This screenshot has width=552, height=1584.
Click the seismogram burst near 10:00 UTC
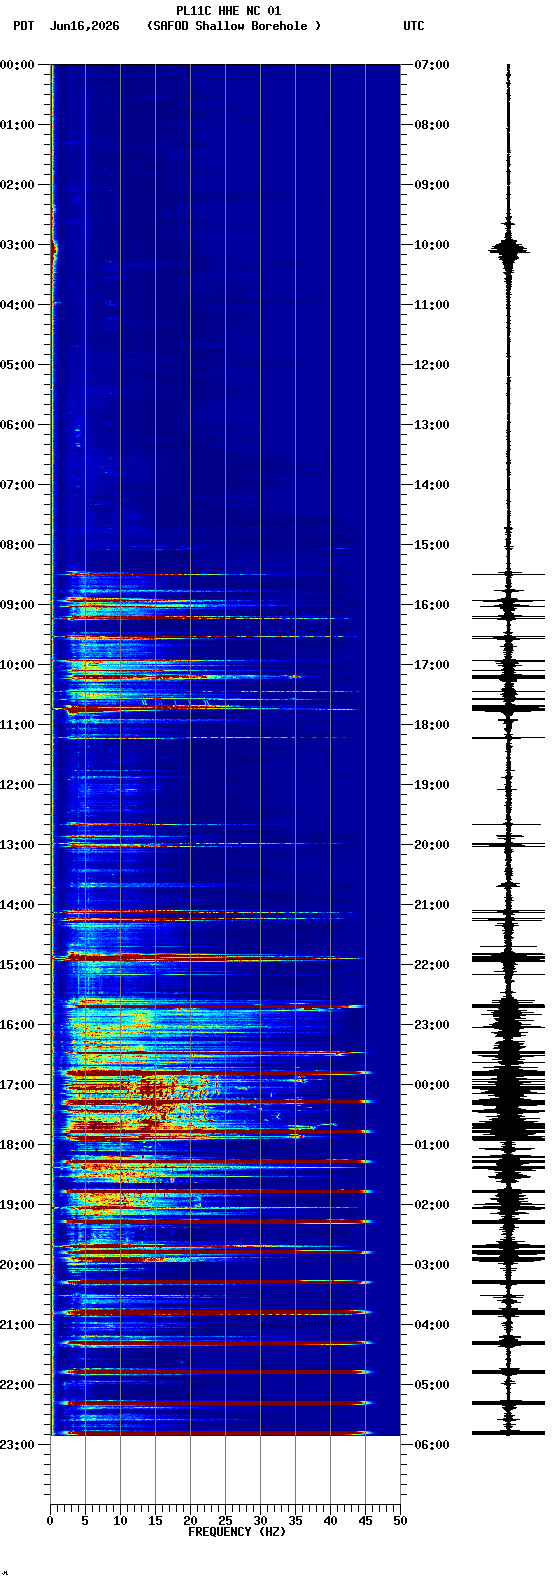pyautogui.click(x=509, y=249)
